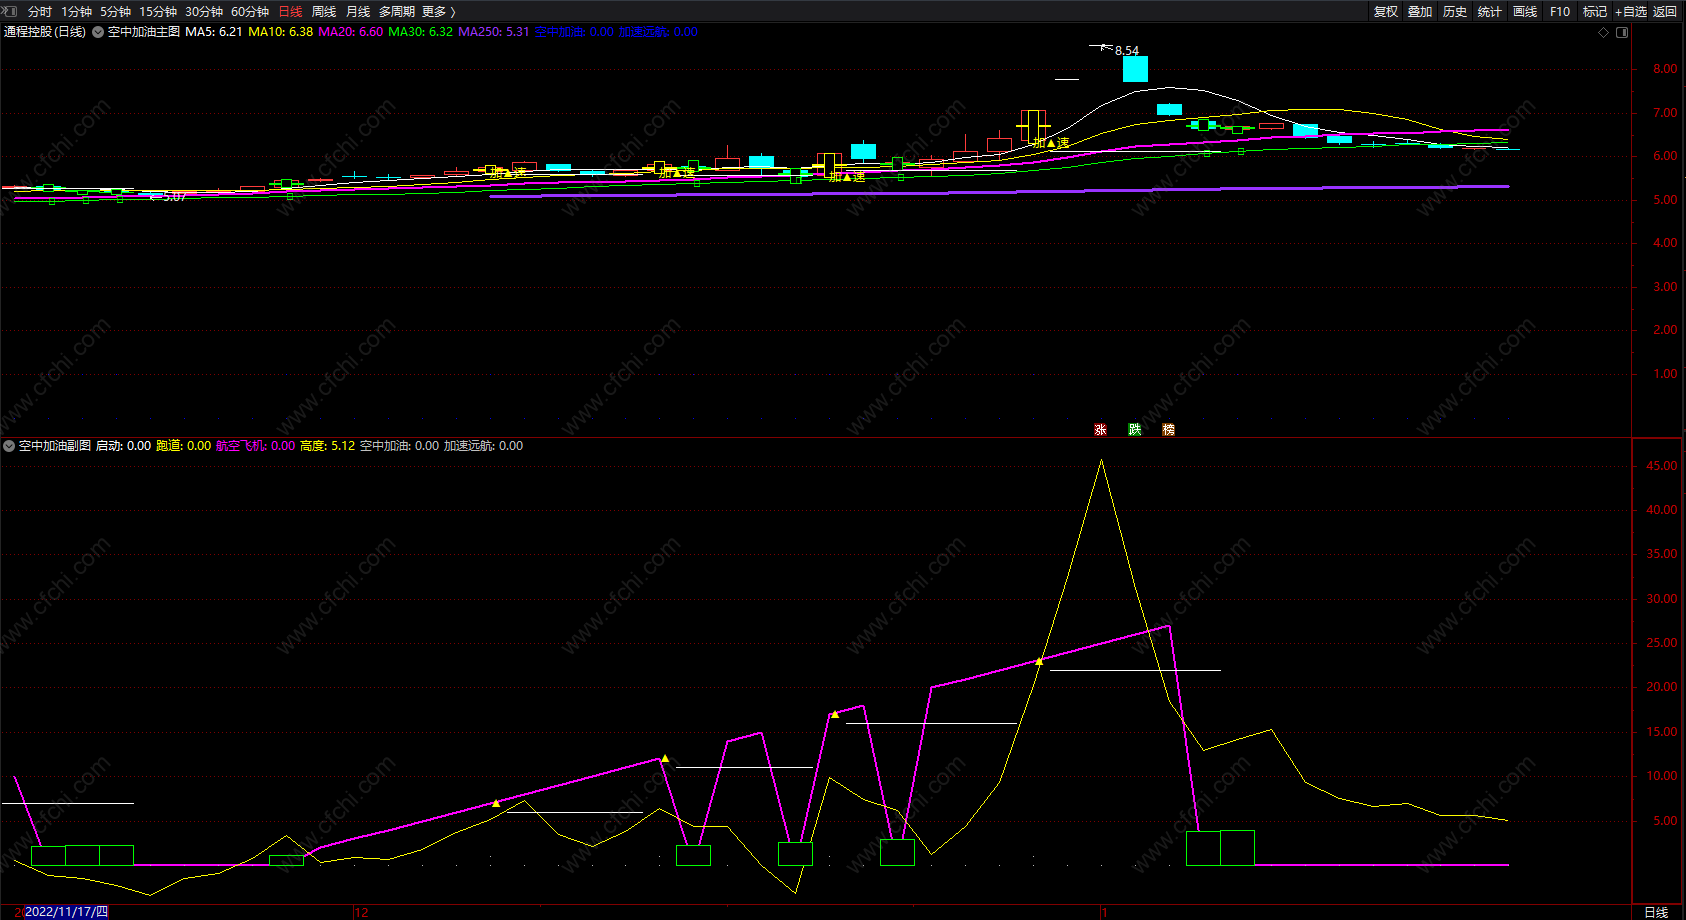Click the 2022/11/17 date marker on timeline

(x=66, y=912)
